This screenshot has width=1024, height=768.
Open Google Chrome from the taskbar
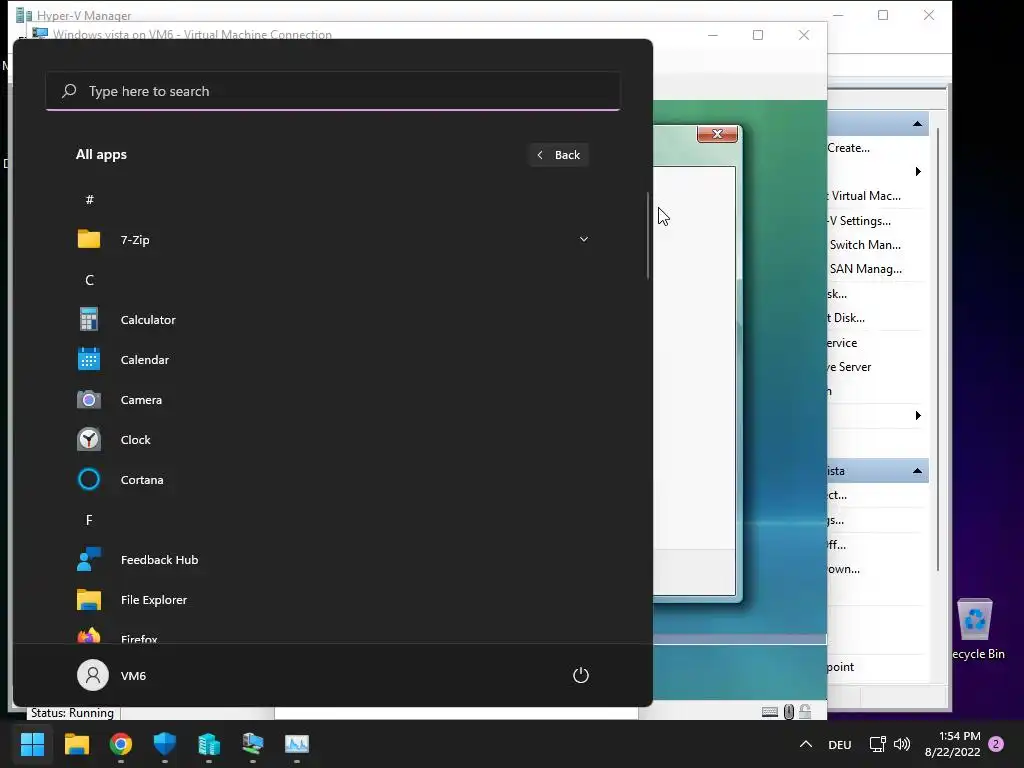coord(121,744)
